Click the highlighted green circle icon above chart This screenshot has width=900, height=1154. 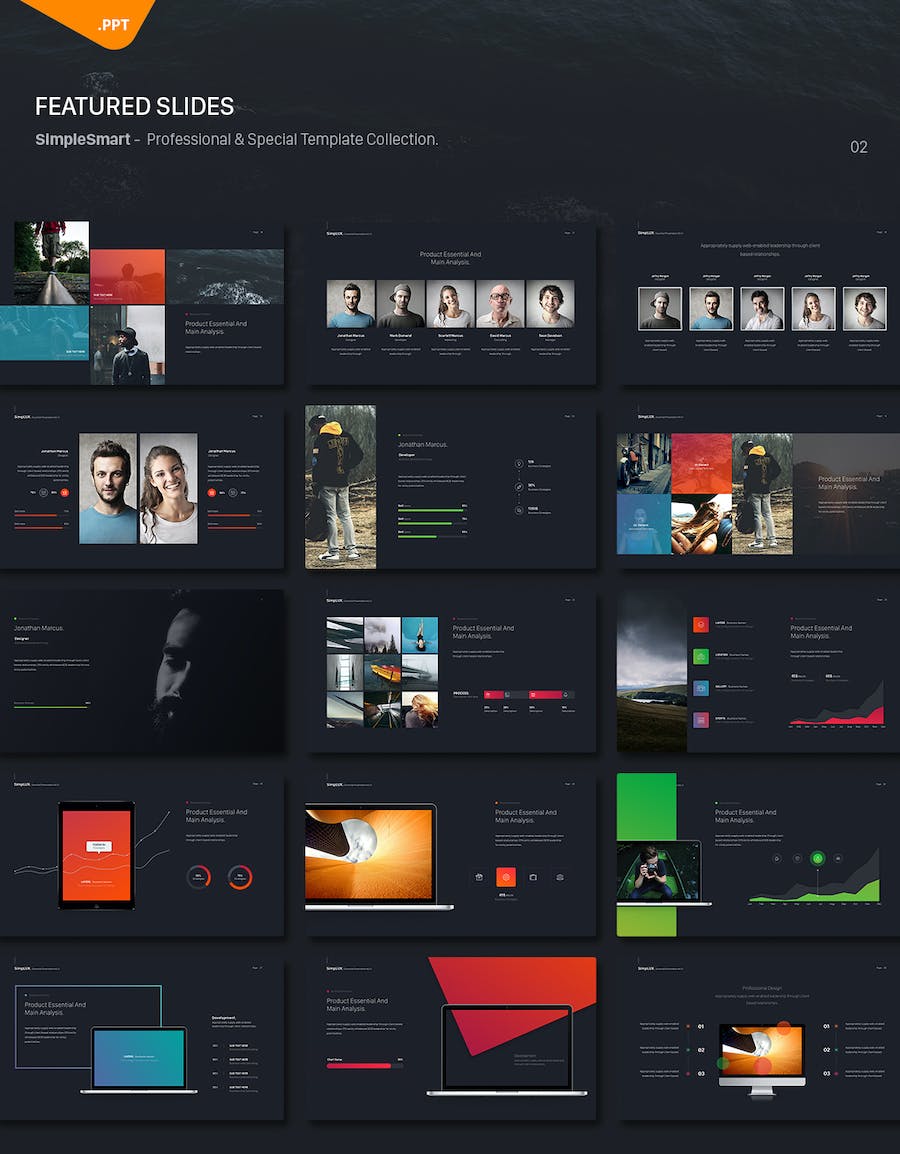tap(818, 857)
